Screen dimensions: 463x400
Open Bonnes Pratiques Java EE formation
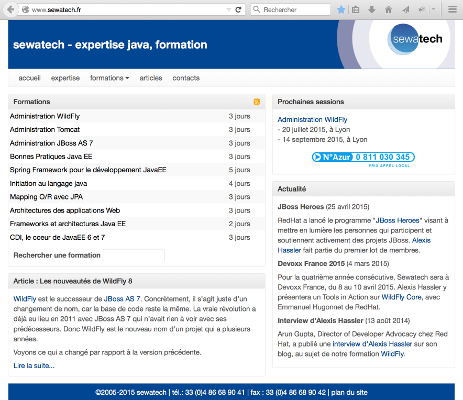[x=137, y=157]
